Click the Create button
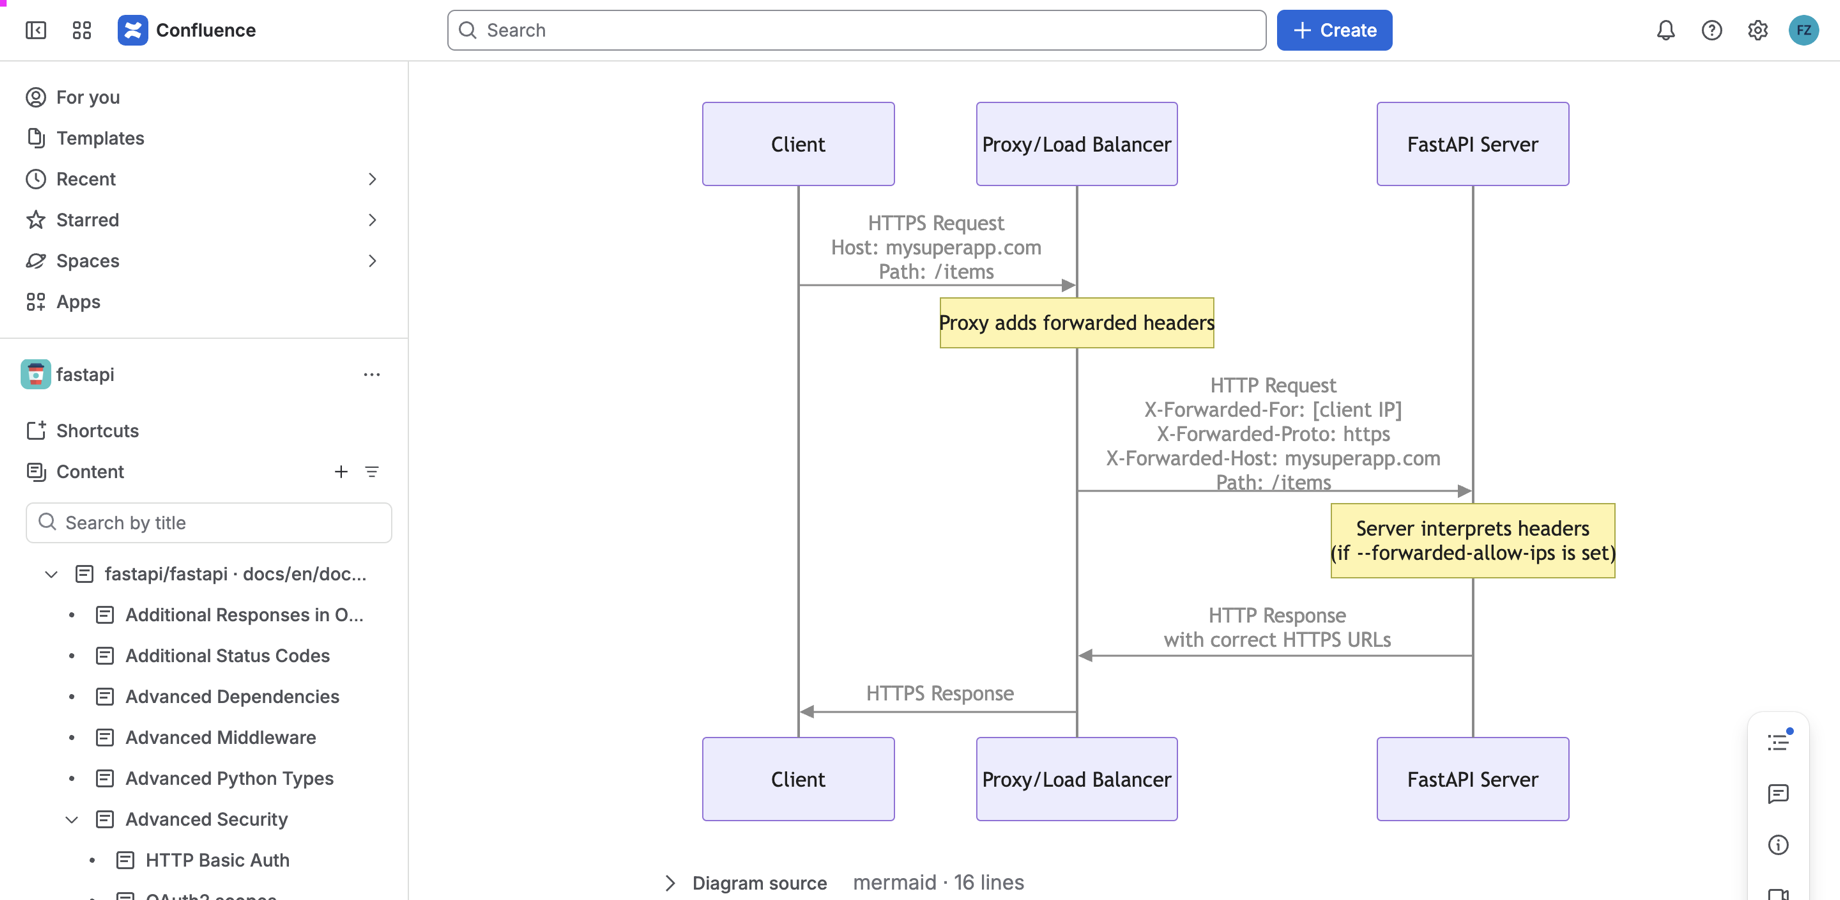The image size is (1840, 900). click(x=1334, y=30)
